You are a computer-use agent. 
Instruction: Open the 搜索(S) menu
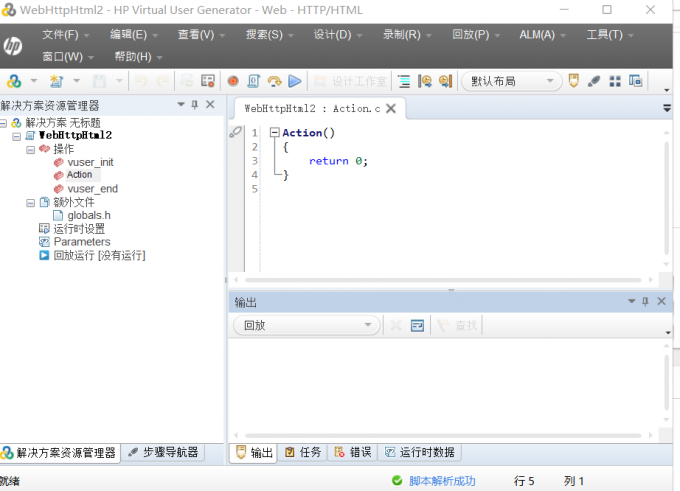[269, 34]
